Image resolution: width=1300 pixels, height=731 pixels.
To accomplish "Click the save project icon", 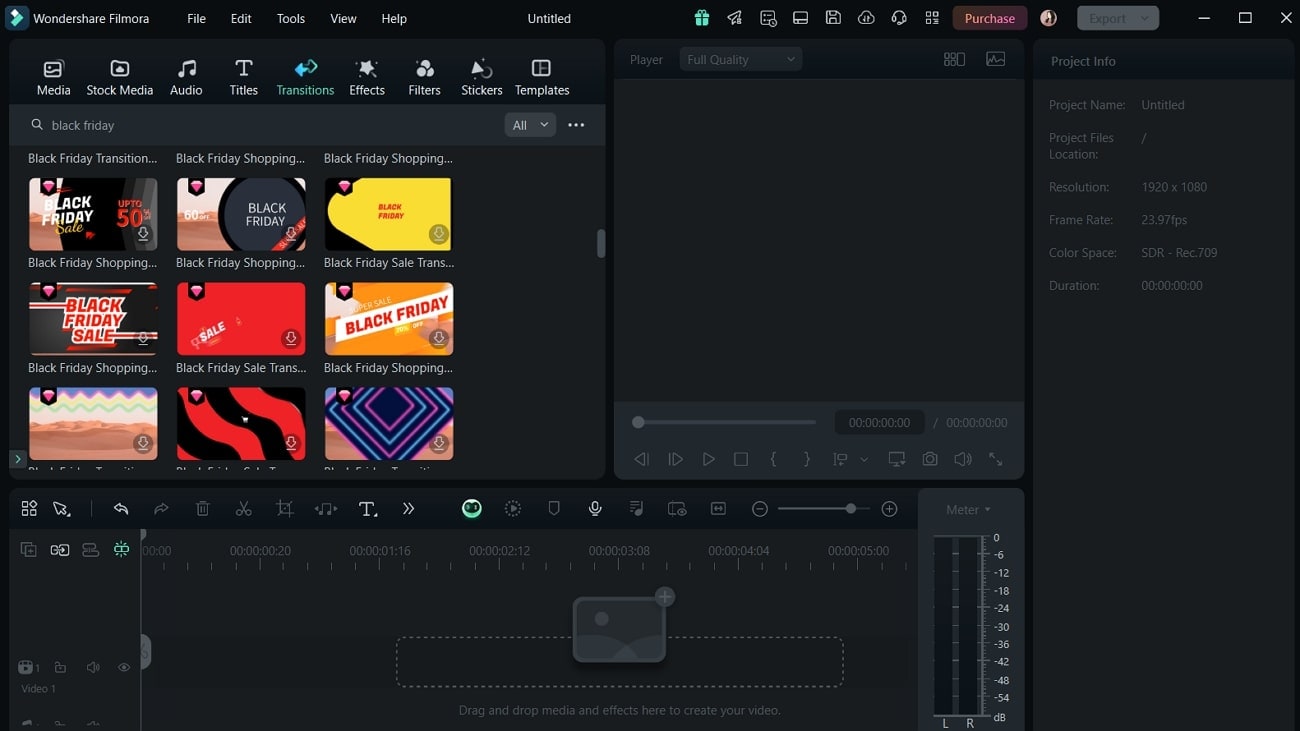I will [x=833, y=18].
